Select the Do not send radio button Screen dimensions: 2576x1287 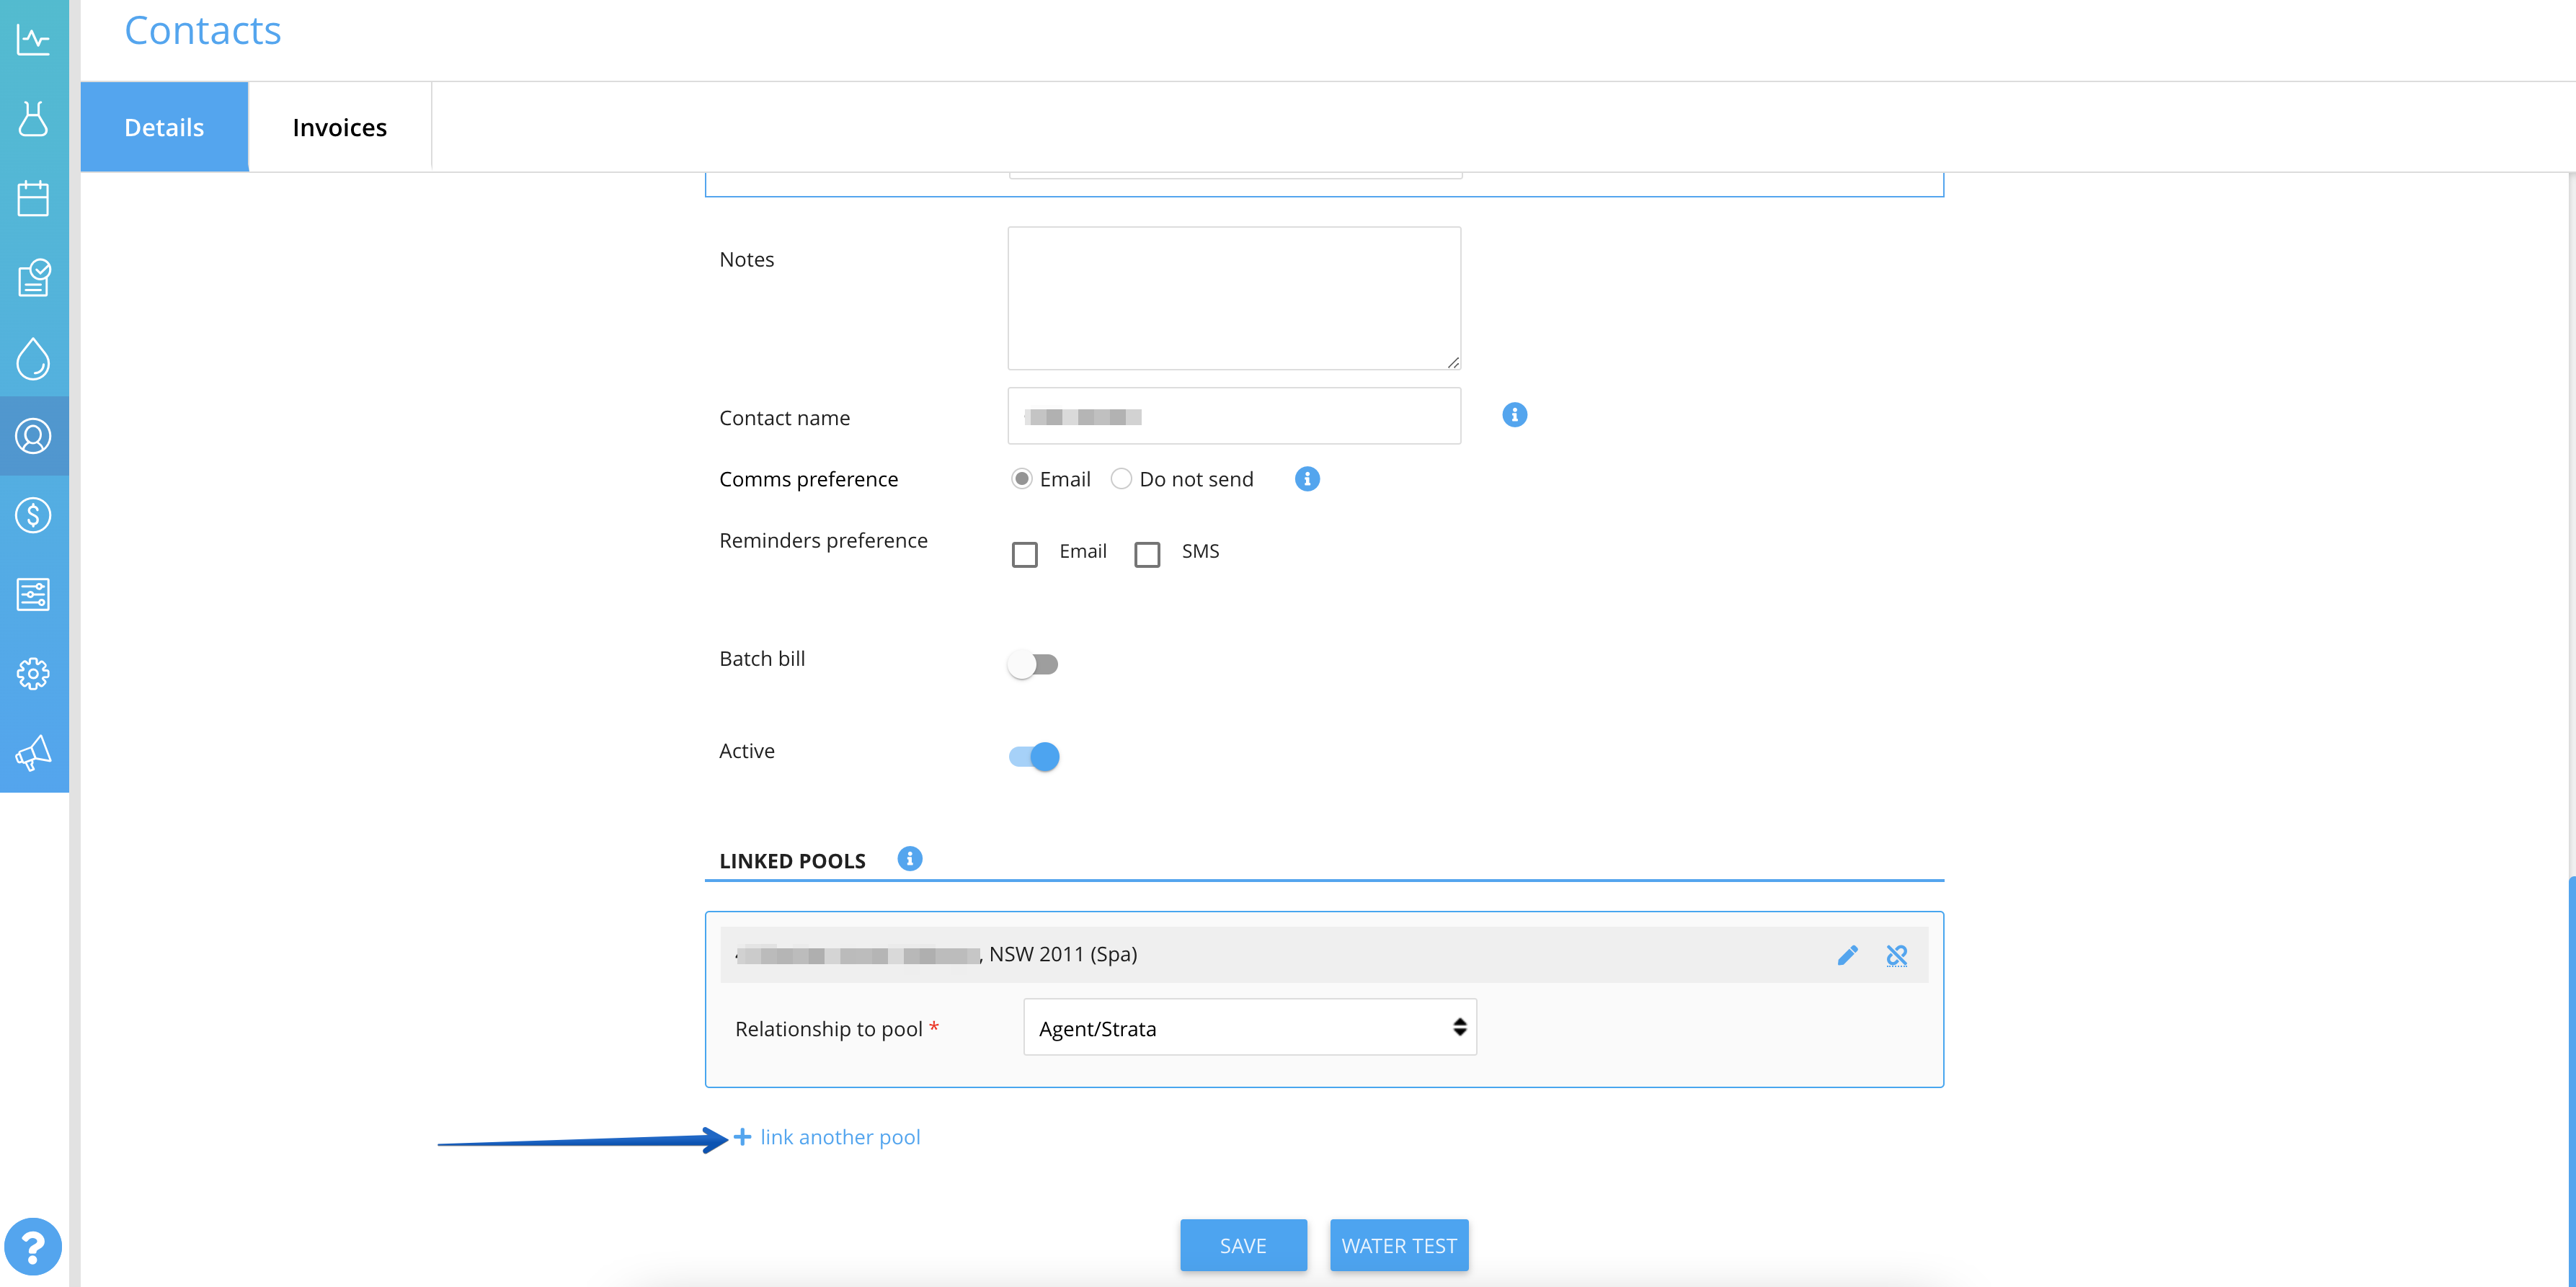click(1121, 479)
